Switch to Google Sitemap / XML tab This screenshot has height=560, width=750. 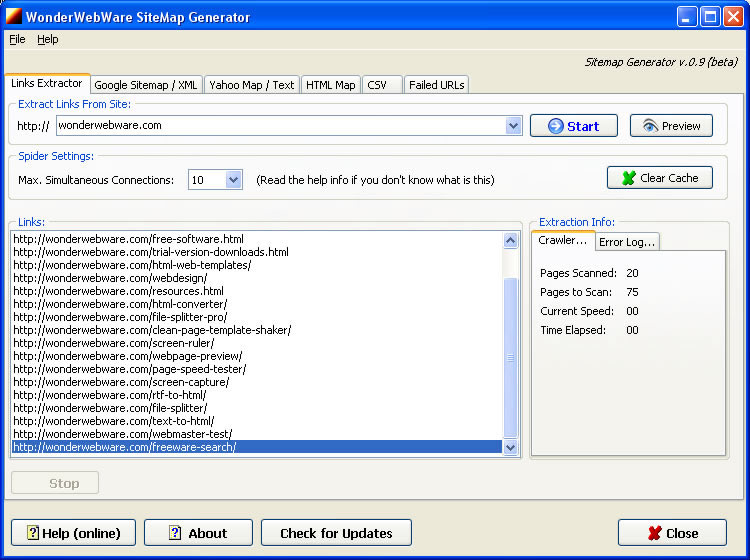click(x=146, y=85)
